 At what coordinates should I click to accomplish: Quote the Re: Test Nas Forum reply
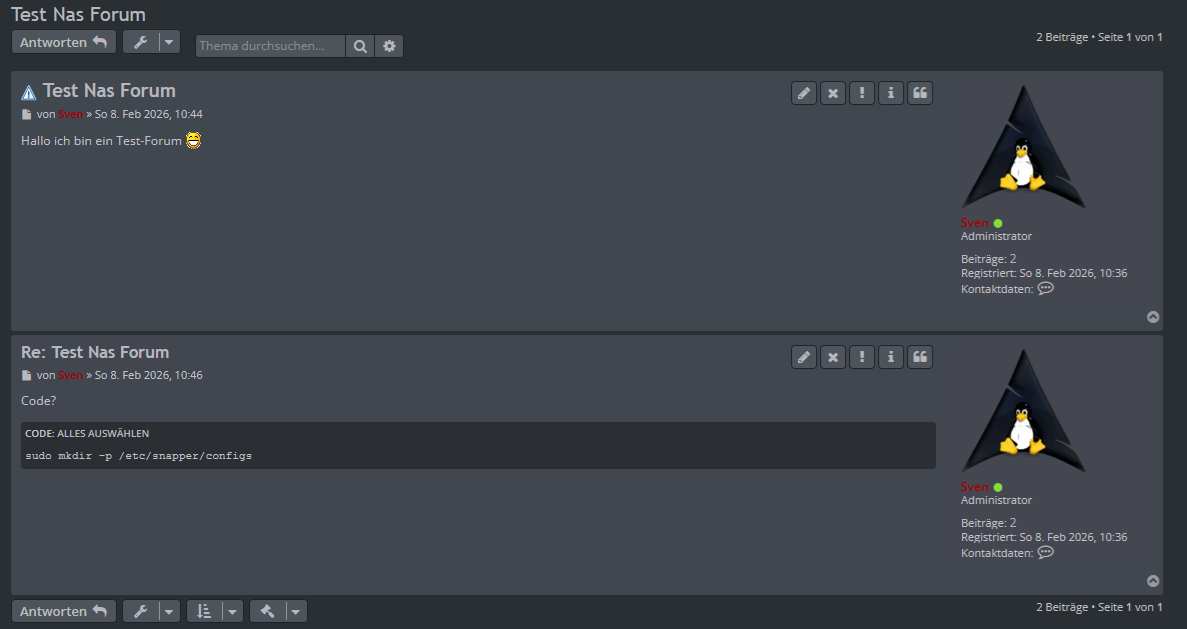pyautogui.click(x=920, y=357)
